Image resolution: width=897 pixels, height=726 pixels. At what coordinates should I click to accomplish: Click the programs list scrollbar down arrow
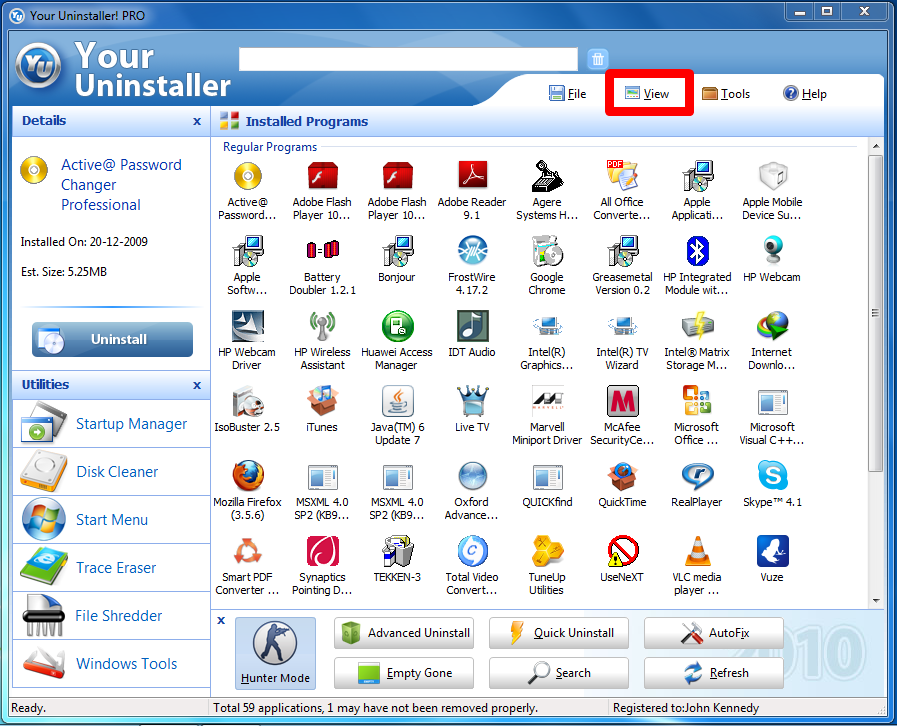[x=876, y=601]
